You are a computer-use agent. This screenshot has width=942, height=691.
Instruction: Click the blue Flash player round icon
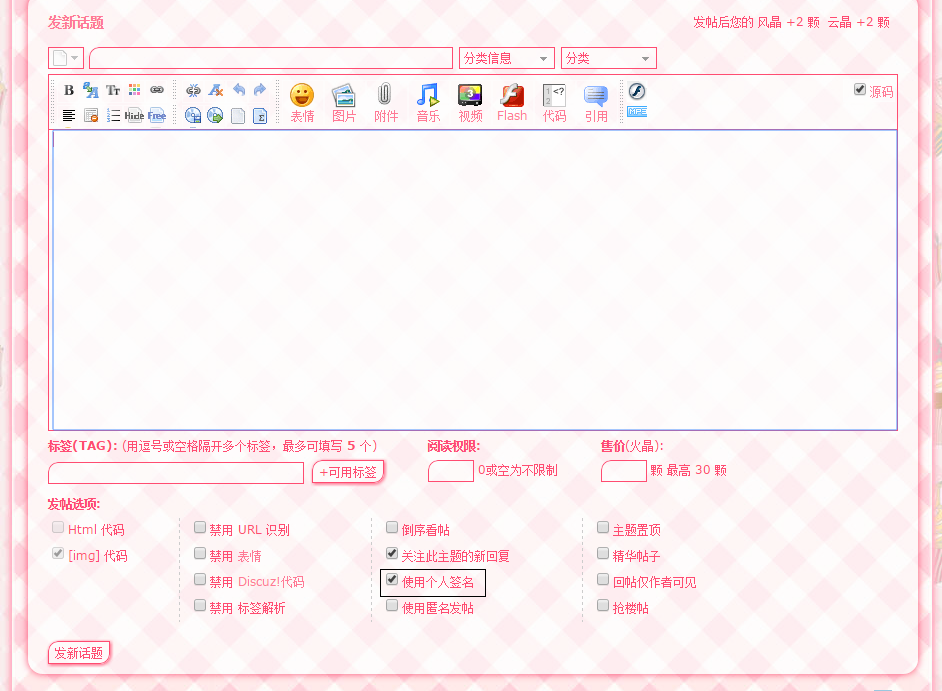click(x=637, y=91)
